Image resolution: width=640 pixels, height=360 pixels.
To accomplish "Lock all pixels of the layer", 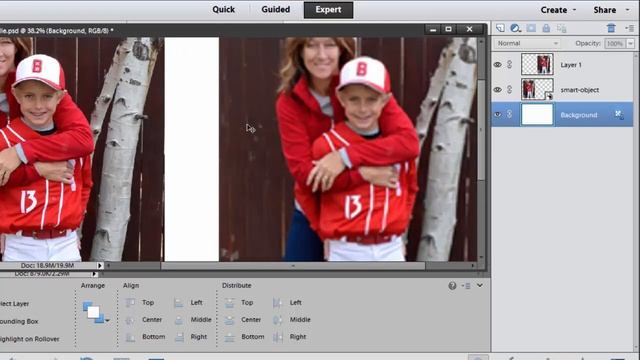I will click(x=546, y=28).
